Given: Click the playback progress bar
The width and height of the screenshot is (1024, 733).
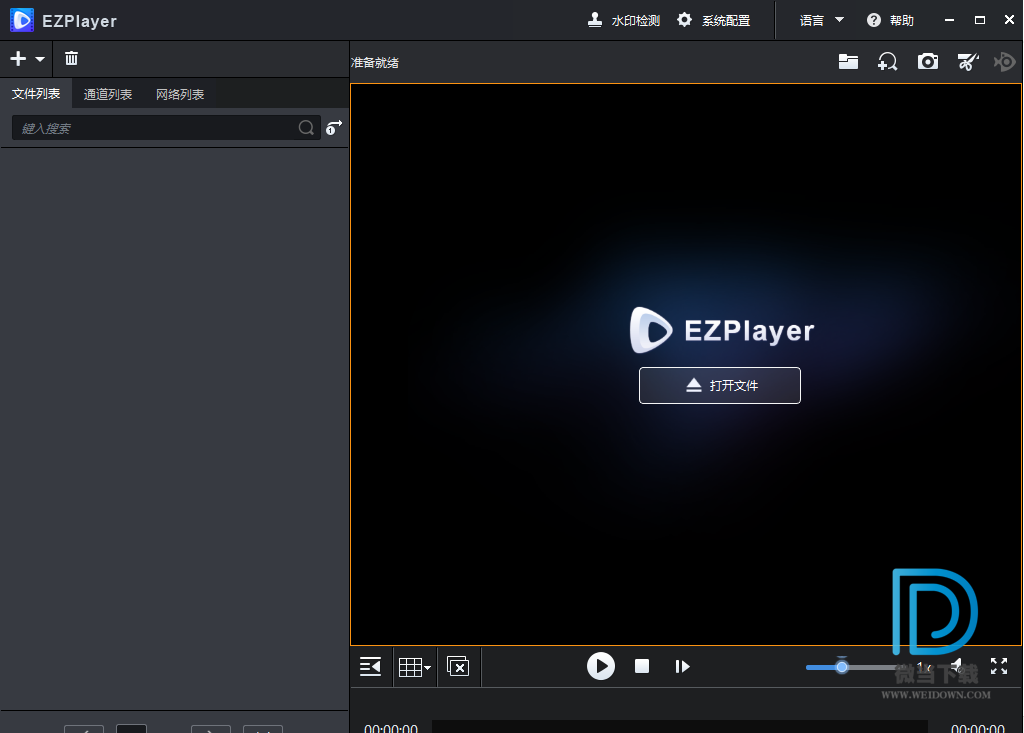Looking at the screenshot, I should tap(680, 726).
